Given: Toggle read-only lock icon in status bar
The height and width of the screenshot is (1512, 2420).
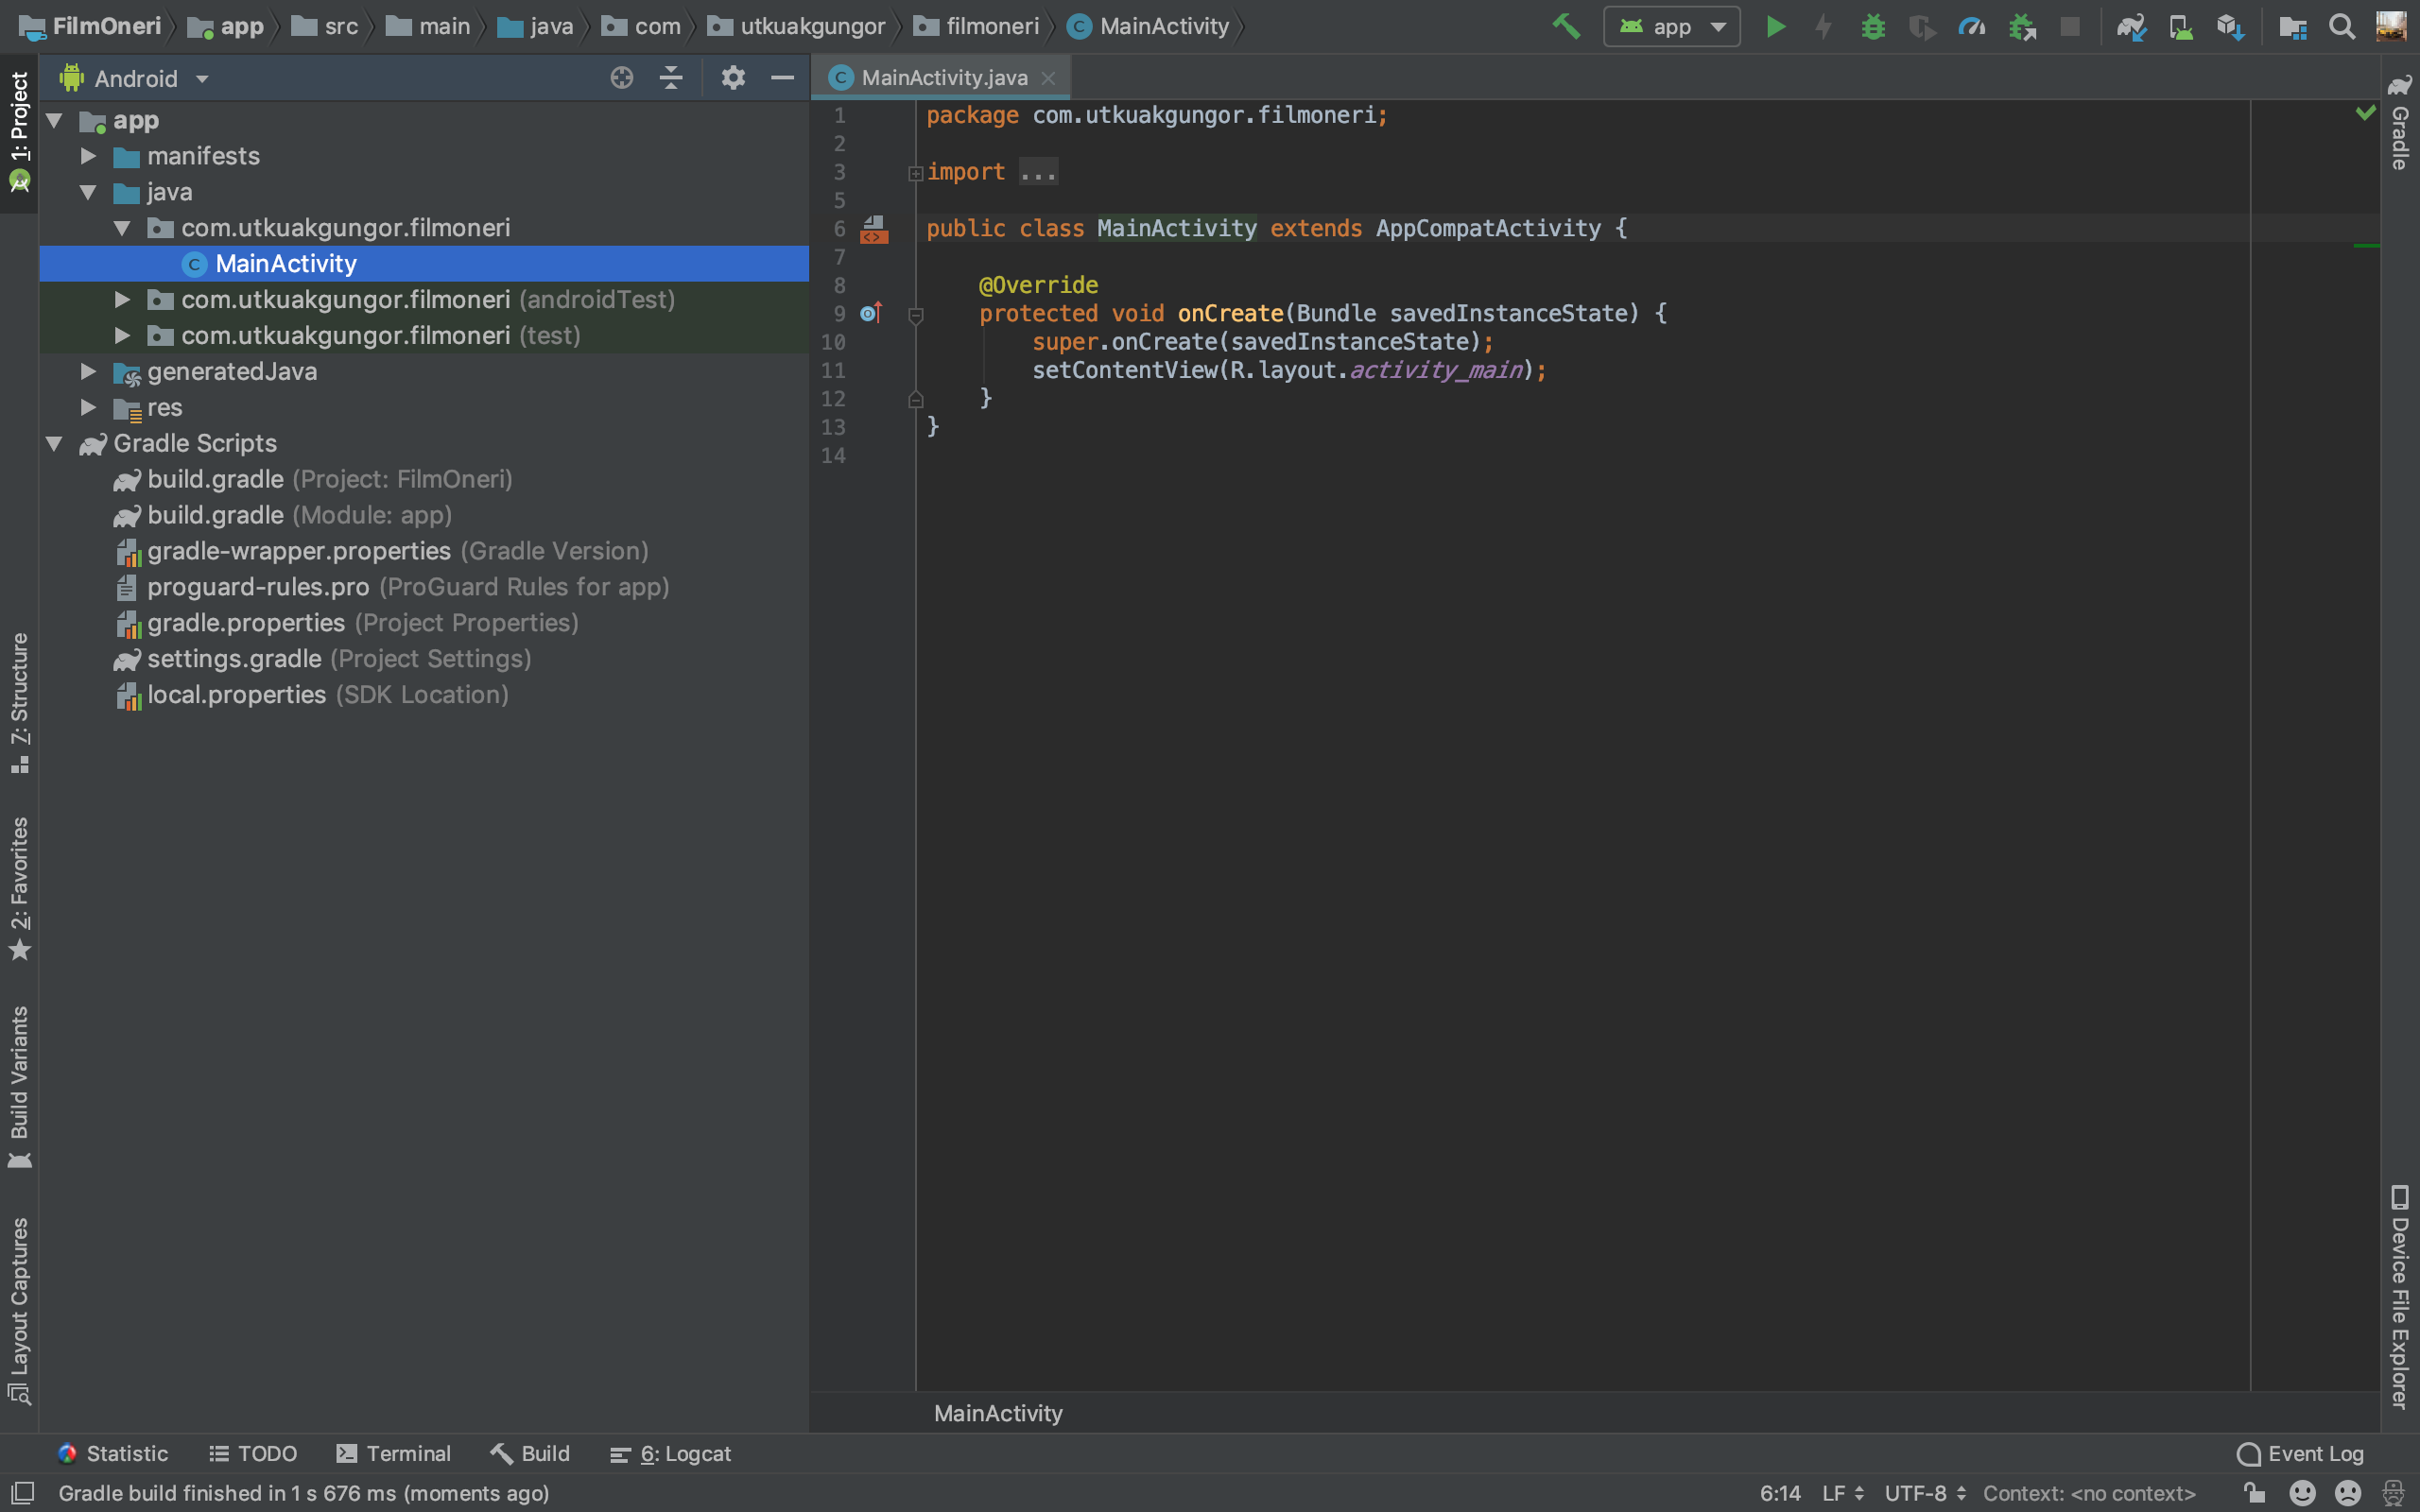Looking at the screenshot, I should [x=2254, y=1493].
